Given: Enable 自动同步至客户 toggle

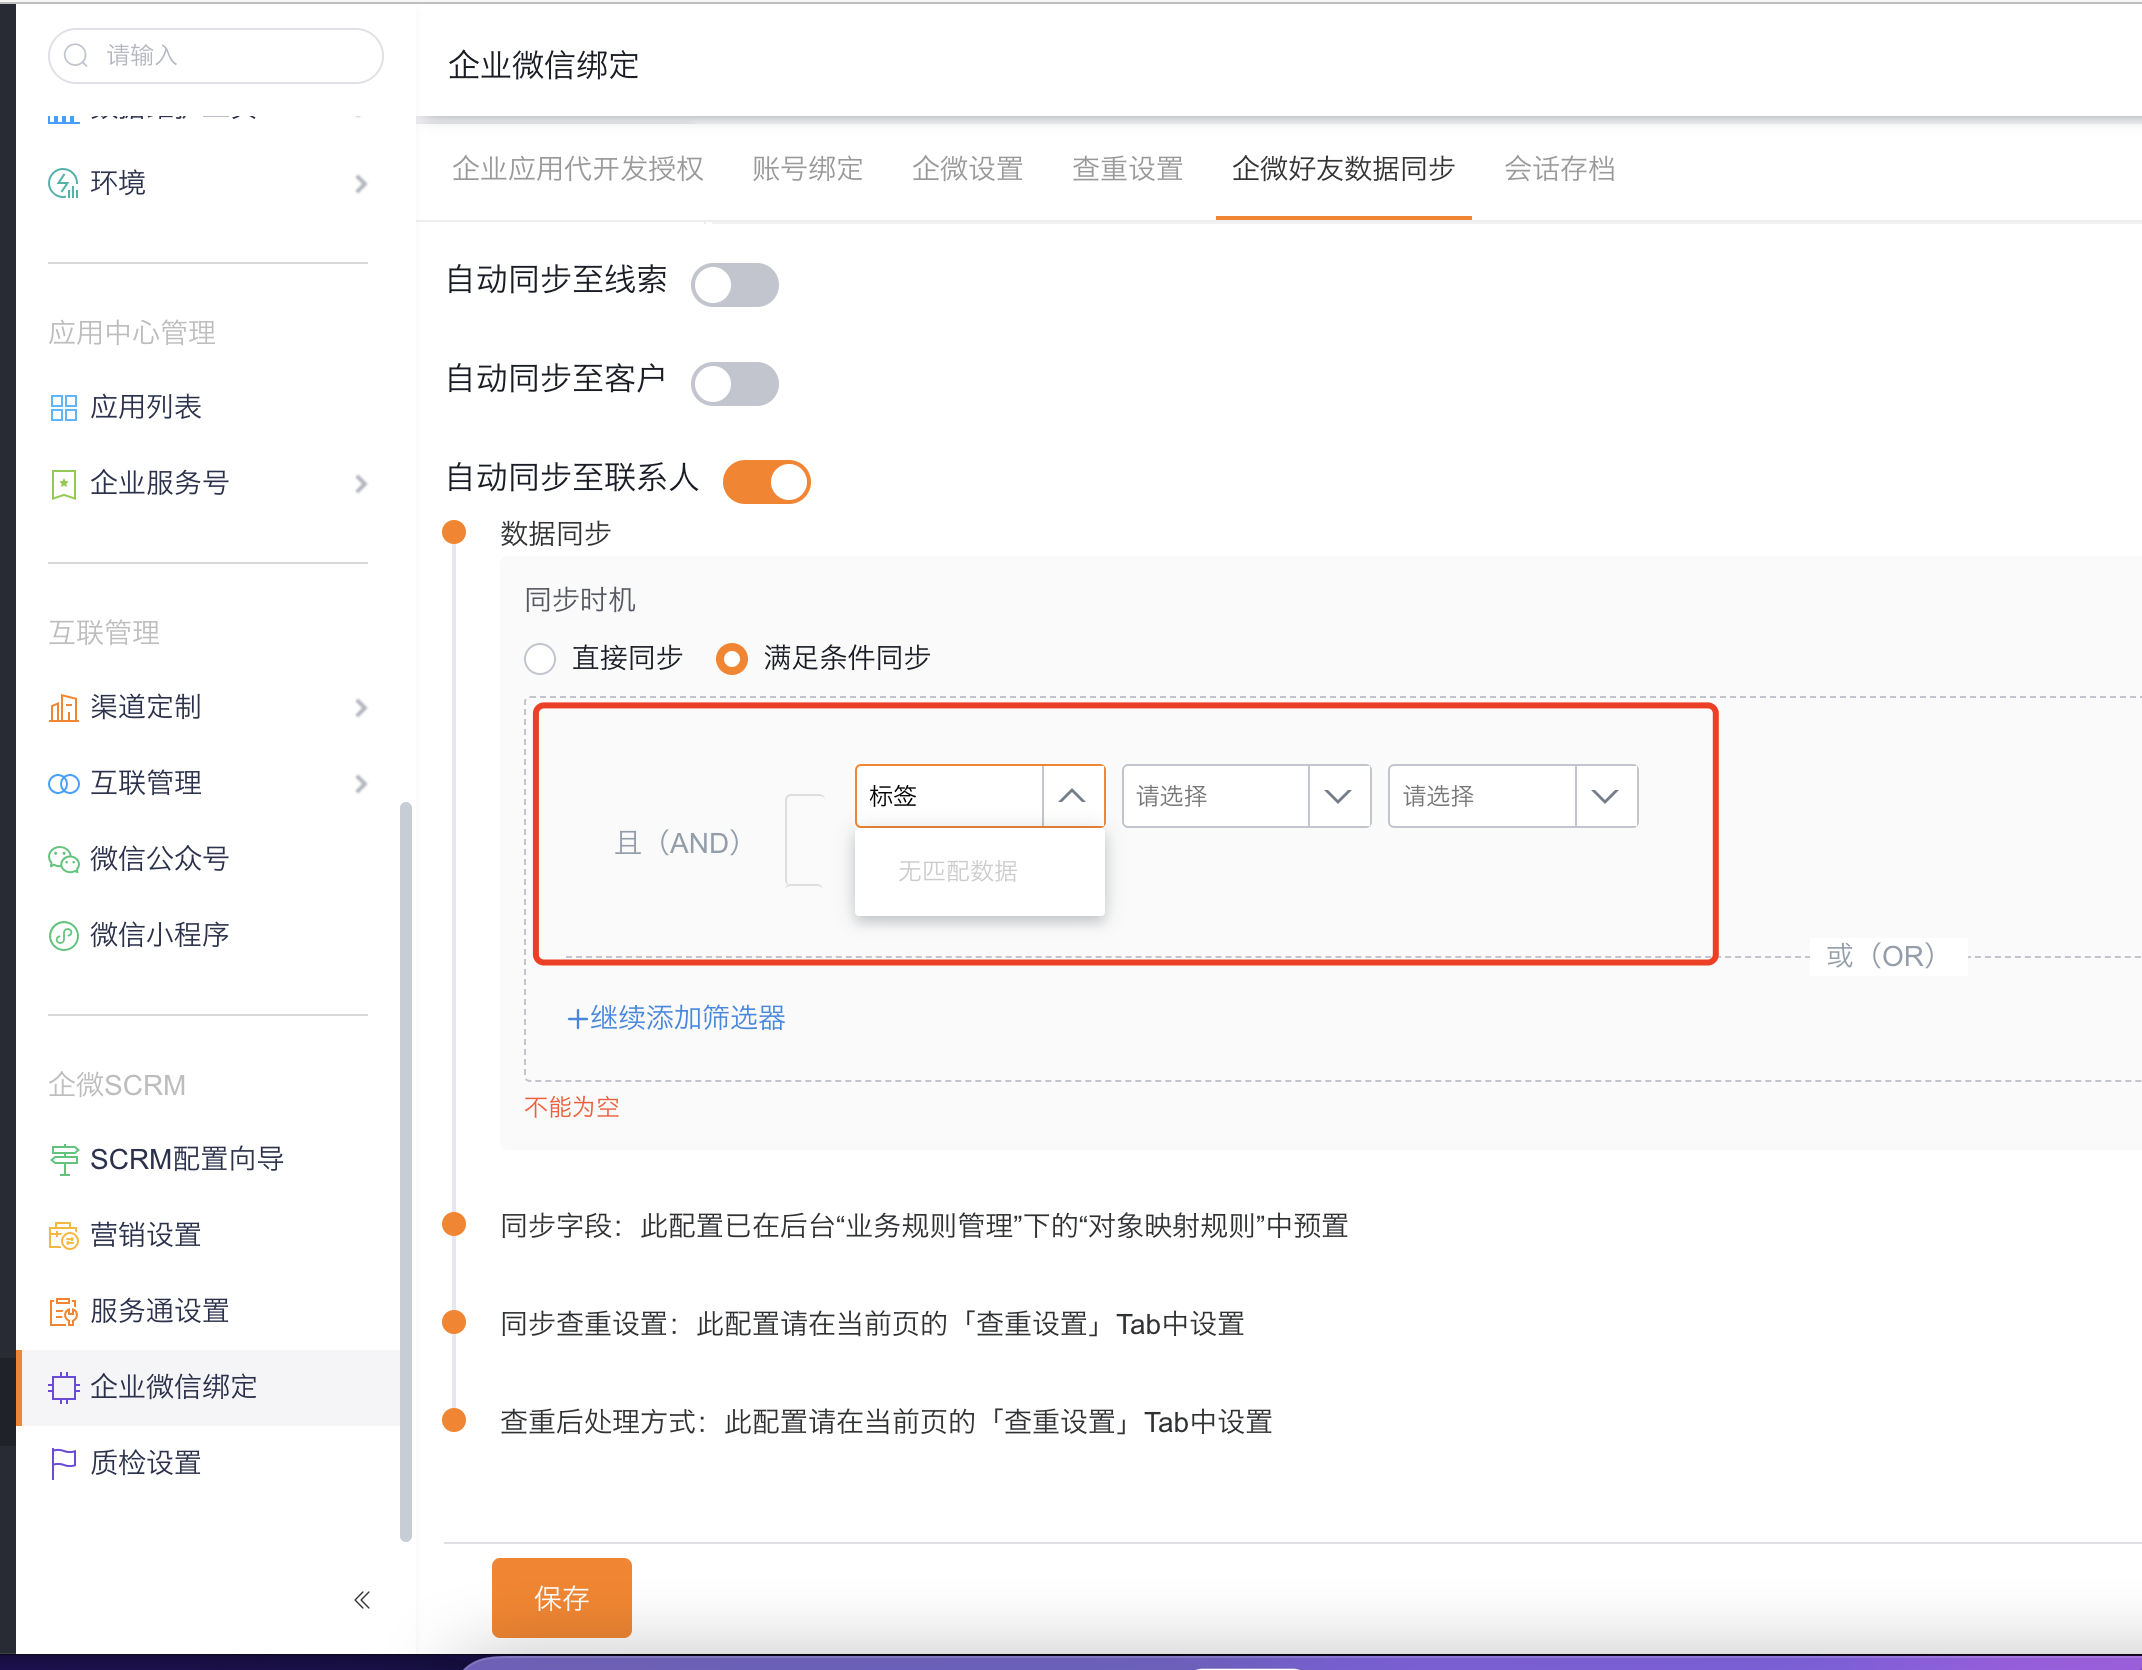Looking at the screenshot, I should click(735, 383).
